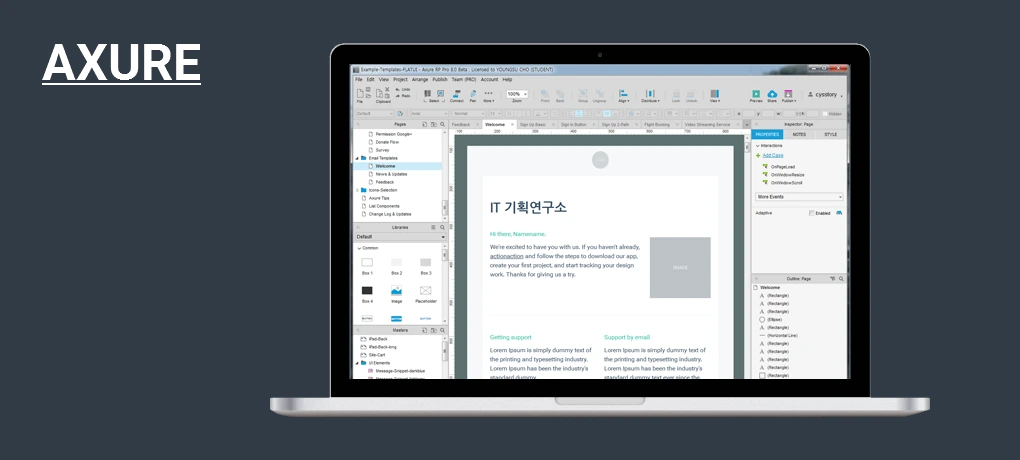Click the Redo icon

397,96
